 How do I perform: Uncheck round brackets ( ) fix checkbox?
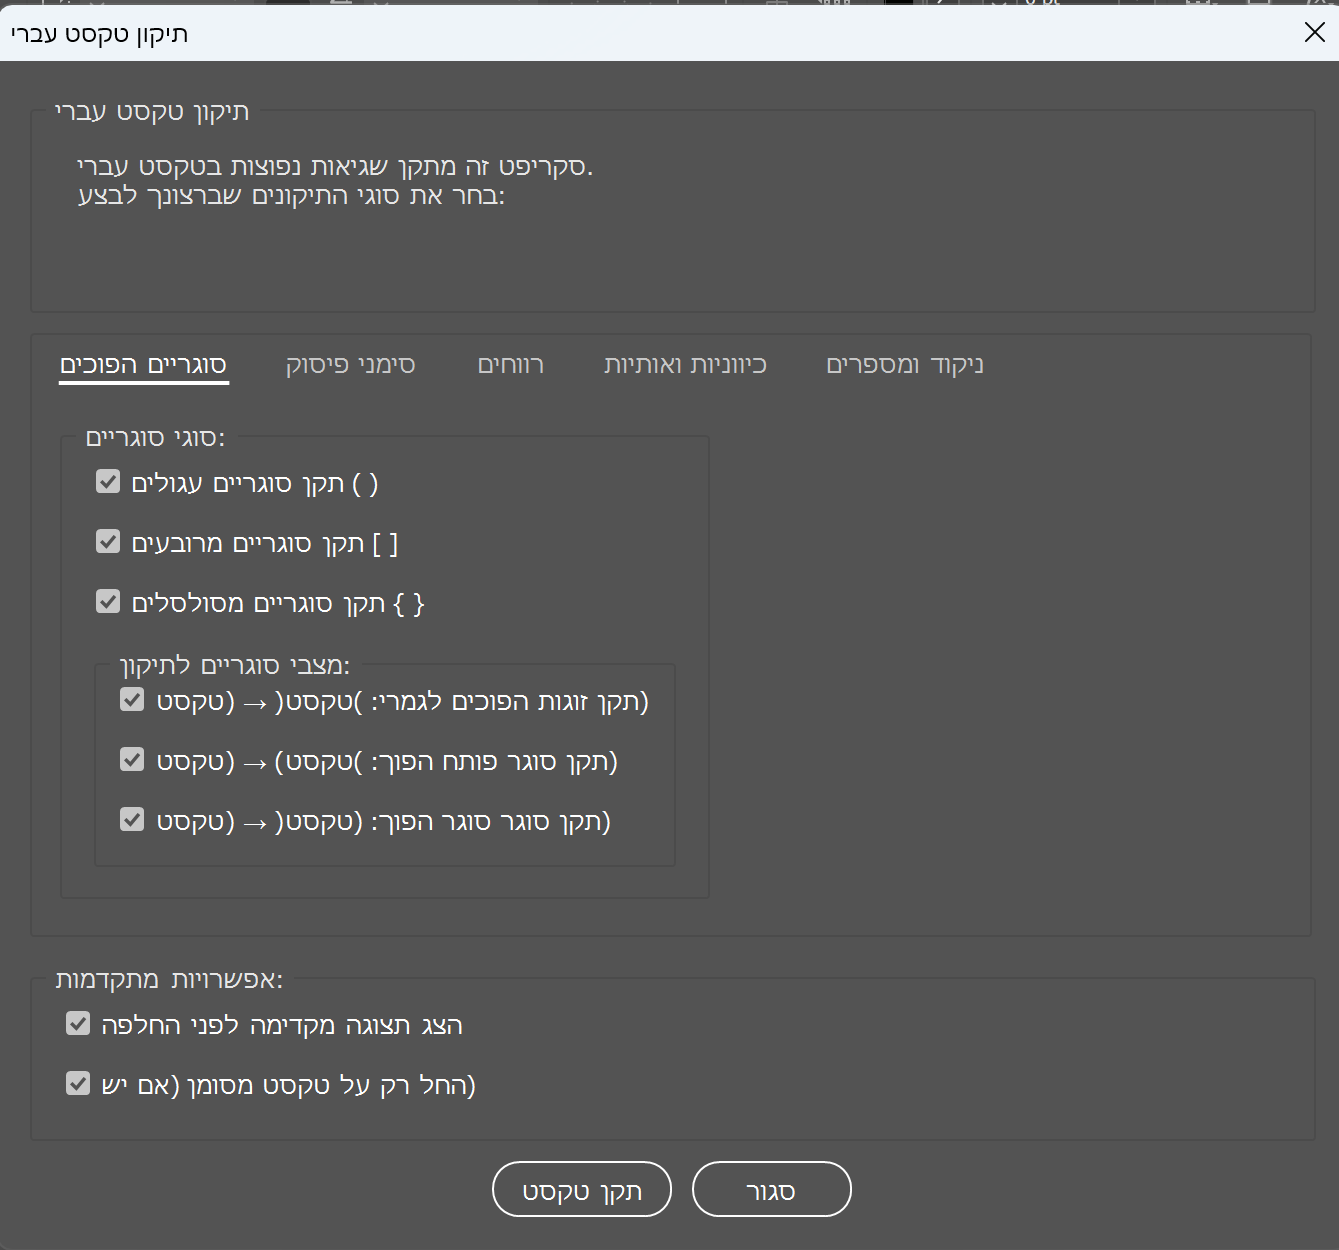(x=108, y=482)
